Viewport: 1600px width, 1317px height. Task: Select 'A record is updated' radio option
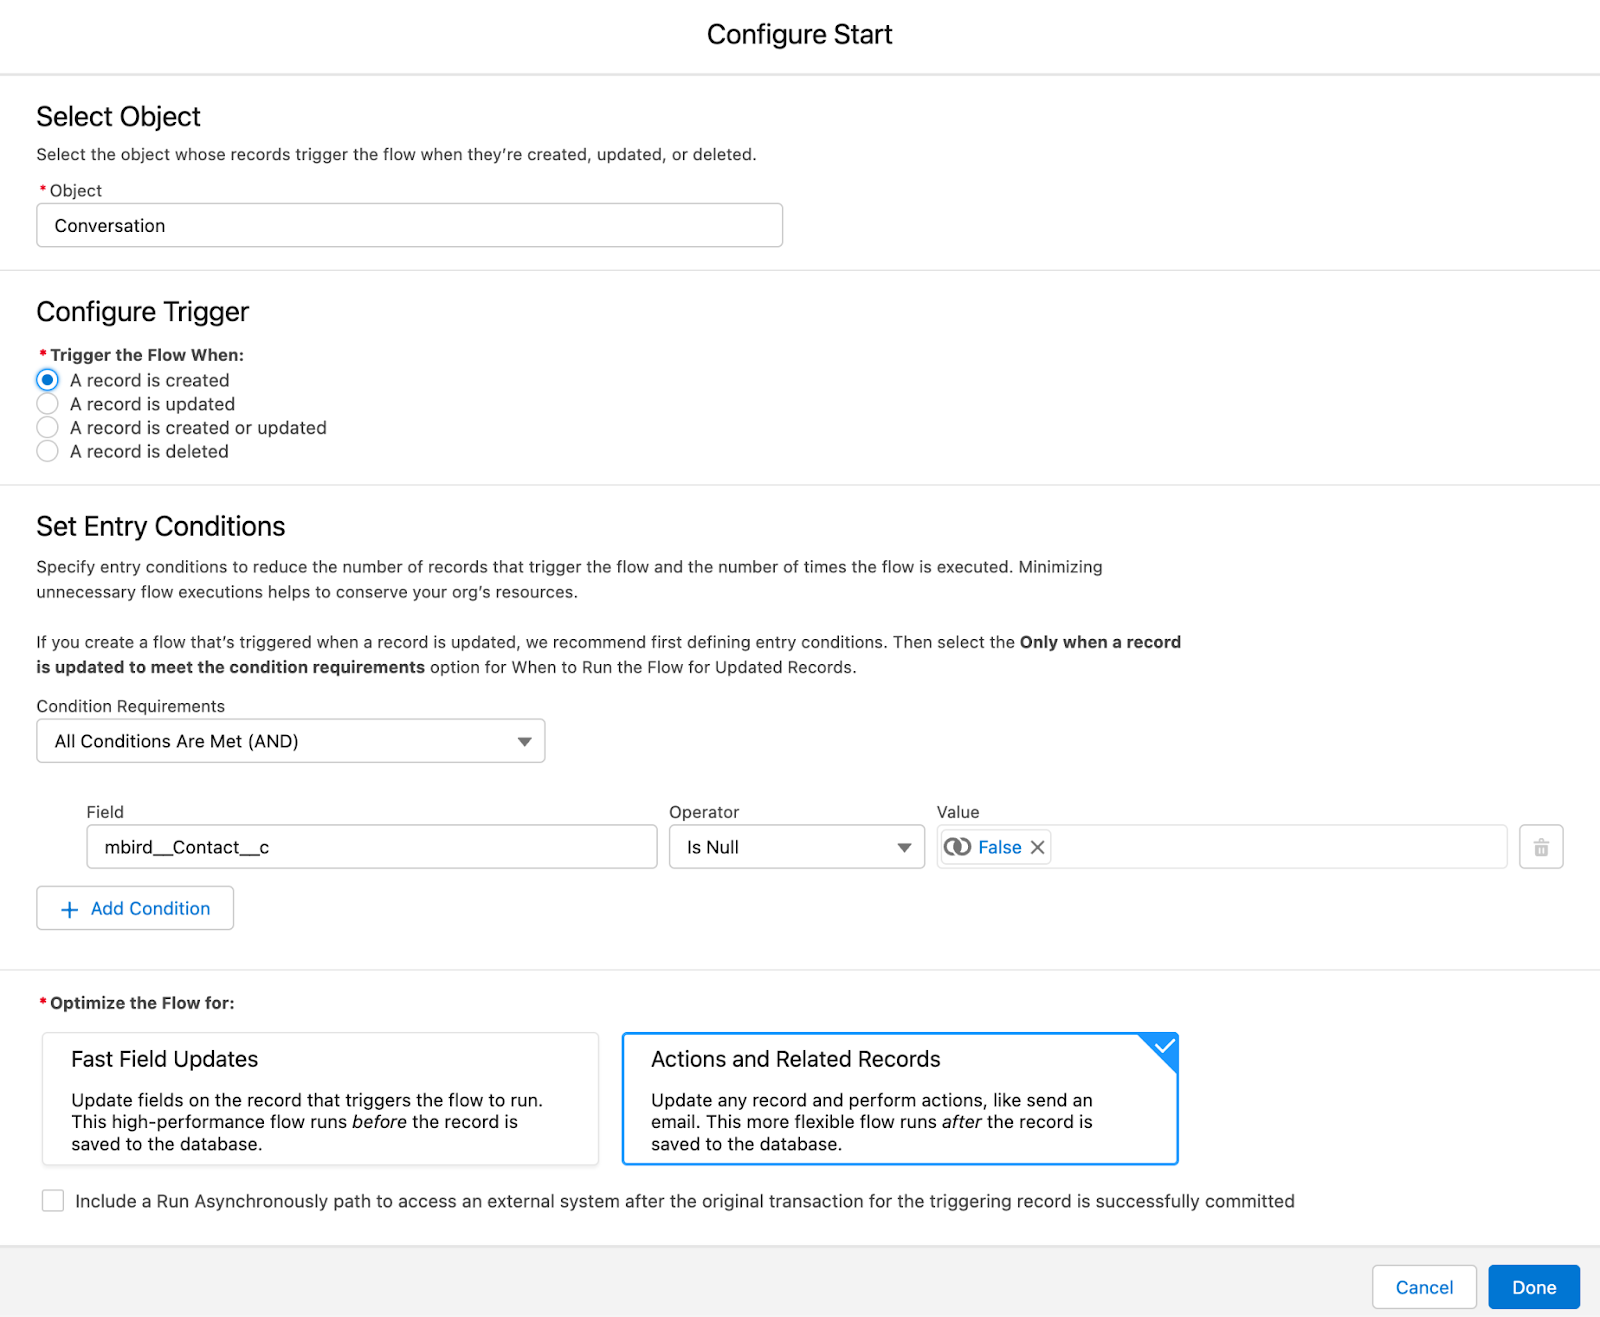click(47, 404)
